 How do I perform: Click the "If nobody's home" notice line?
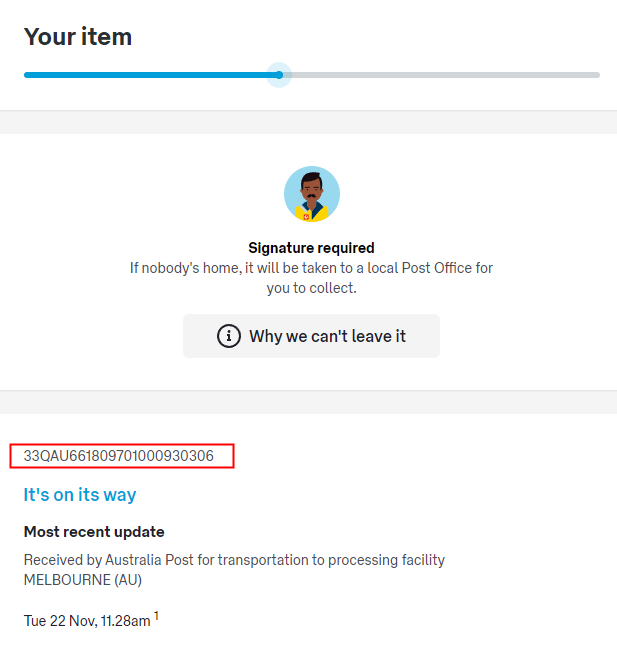point(311,268)
